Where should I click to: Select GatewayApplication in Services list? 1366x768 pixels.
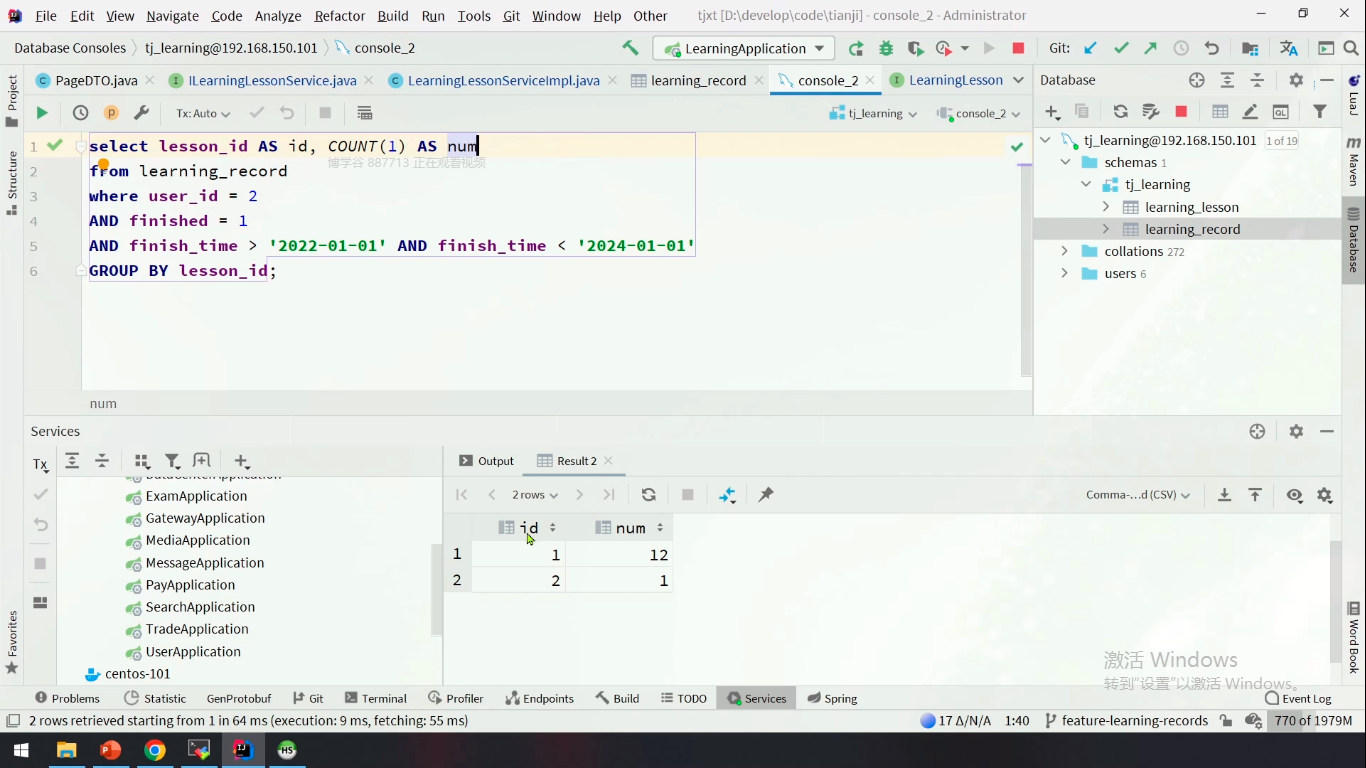pyautogui.click(x=205, y=518)
